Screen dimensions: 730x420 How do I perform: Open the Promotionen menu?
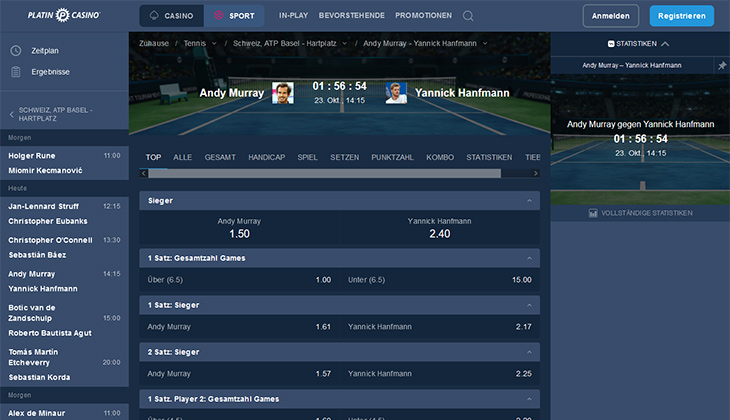pyautogui.click(x=423, y=15)
